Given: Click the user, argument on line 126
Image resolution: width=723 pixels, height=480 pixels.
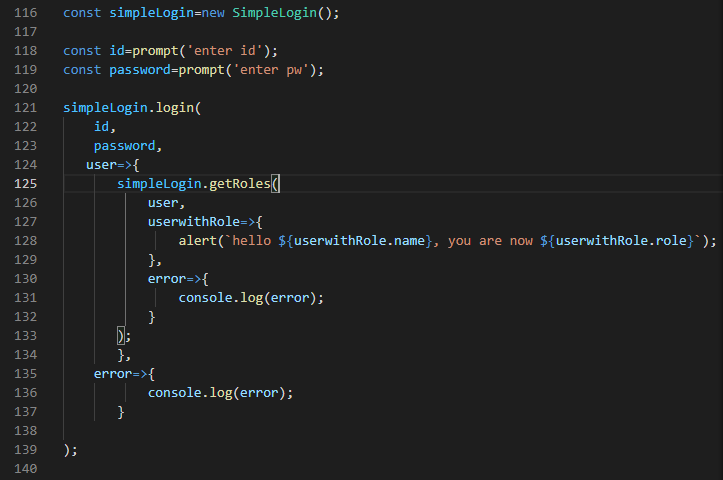Looking at the screenshot, I should 166,203.
